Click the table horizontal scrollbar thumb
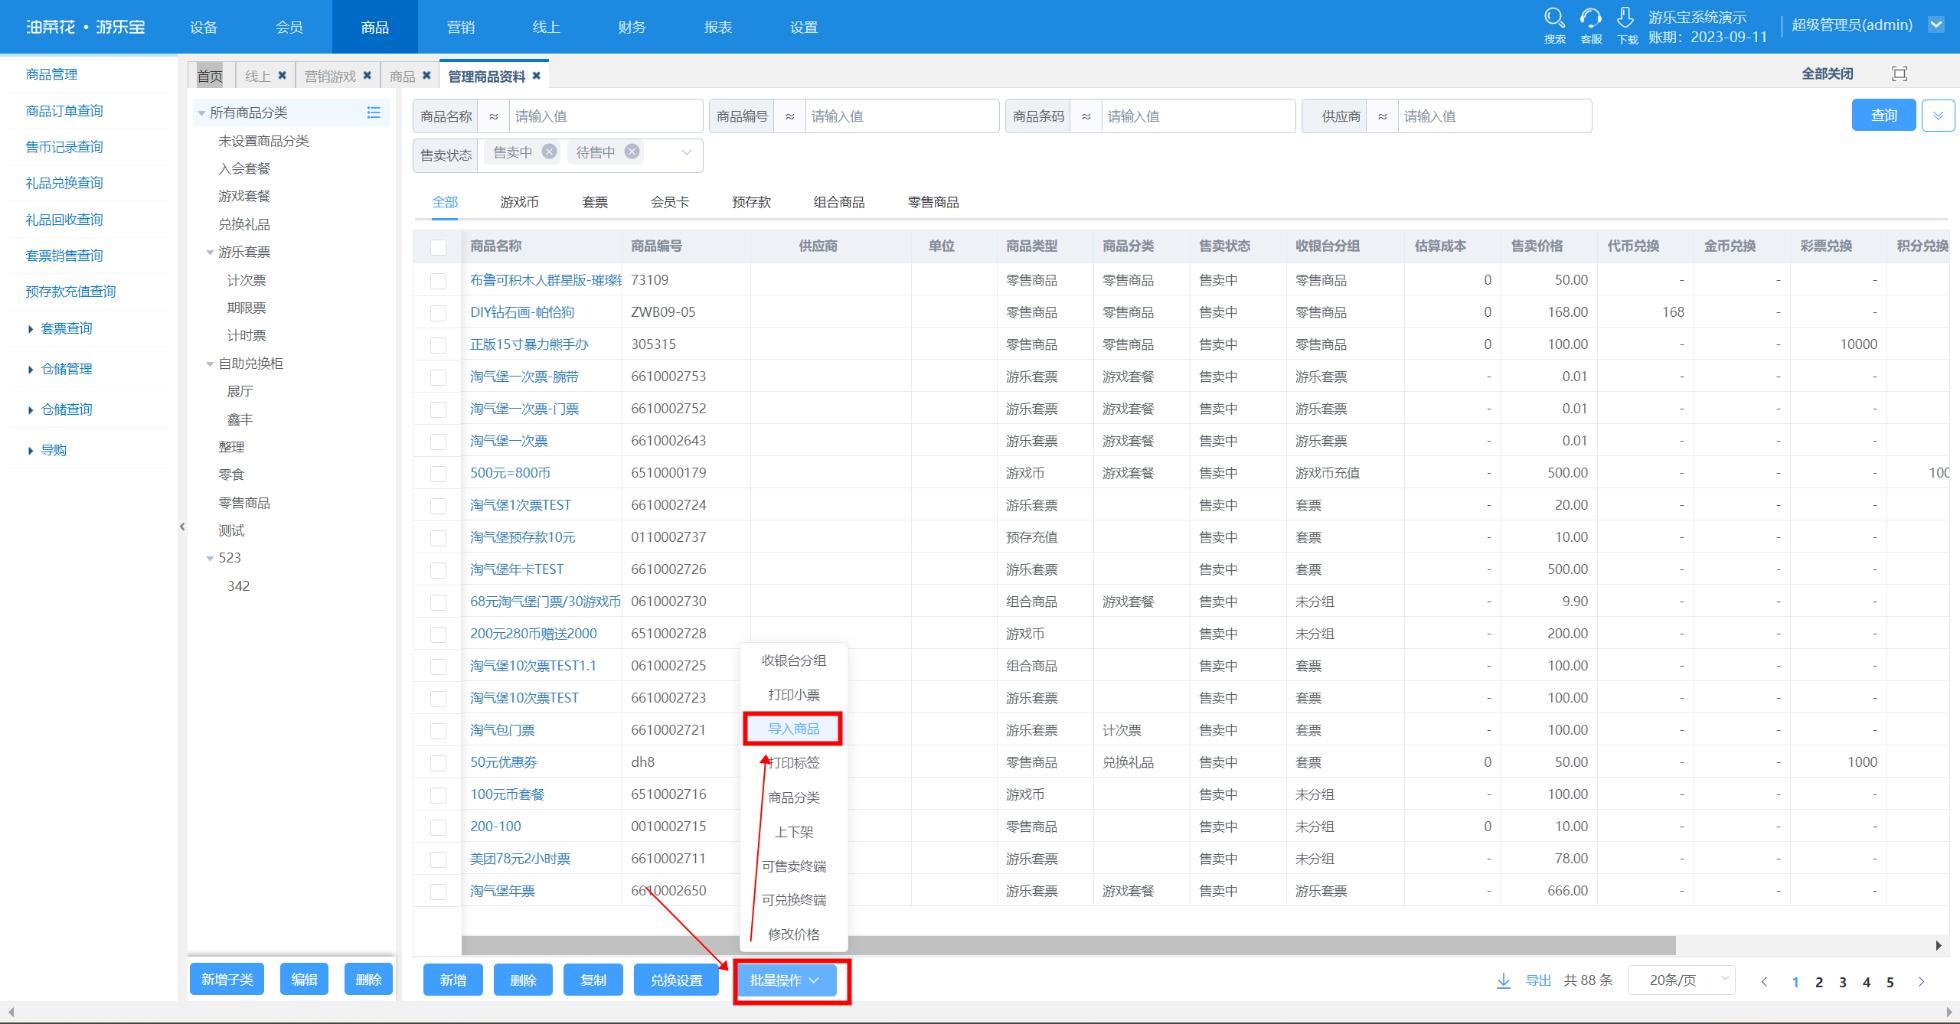1960x1024 pixels. (1068, 945)
